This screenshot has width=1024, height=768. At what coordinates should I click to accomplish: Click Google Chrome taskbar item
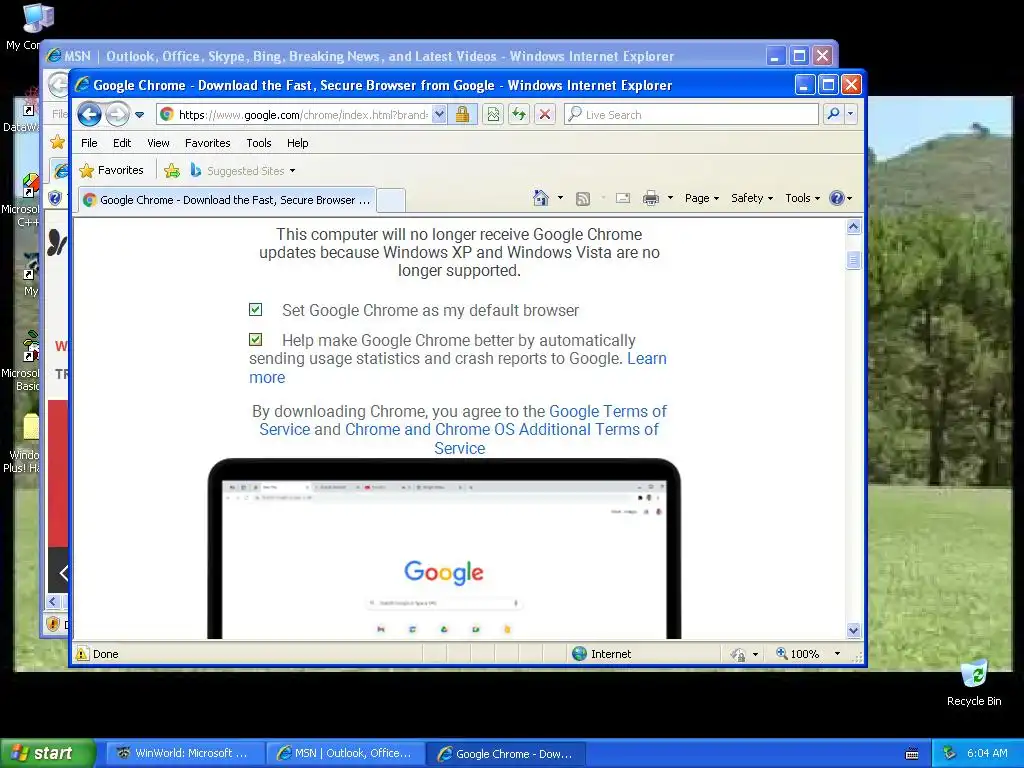[x=505, y=754]
